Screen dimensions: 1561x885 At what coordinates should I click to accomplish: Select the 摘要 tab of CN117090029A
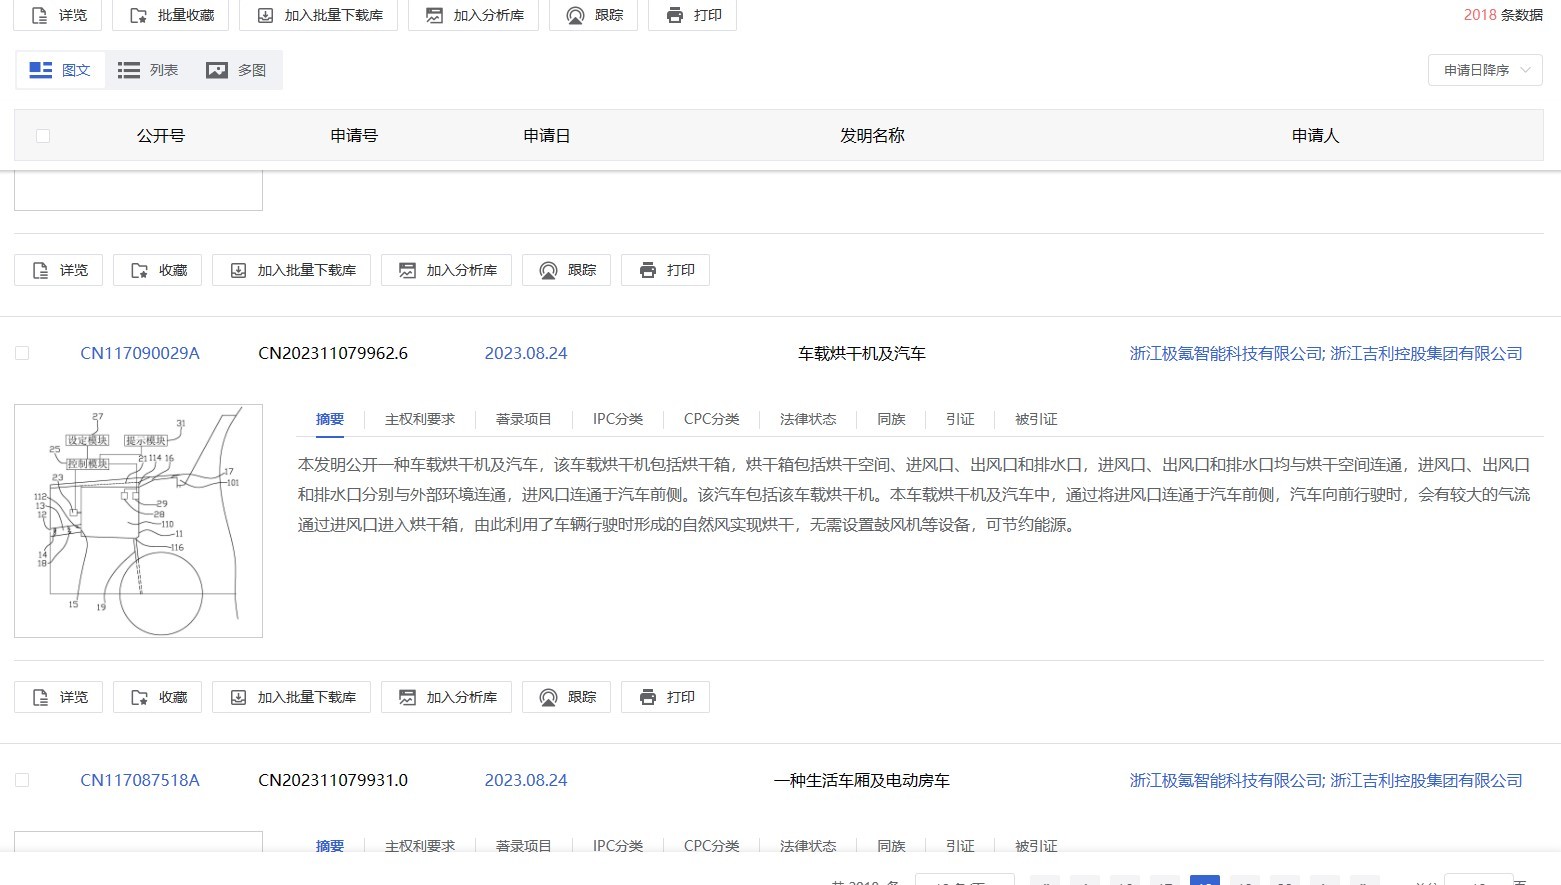[330, 419]
